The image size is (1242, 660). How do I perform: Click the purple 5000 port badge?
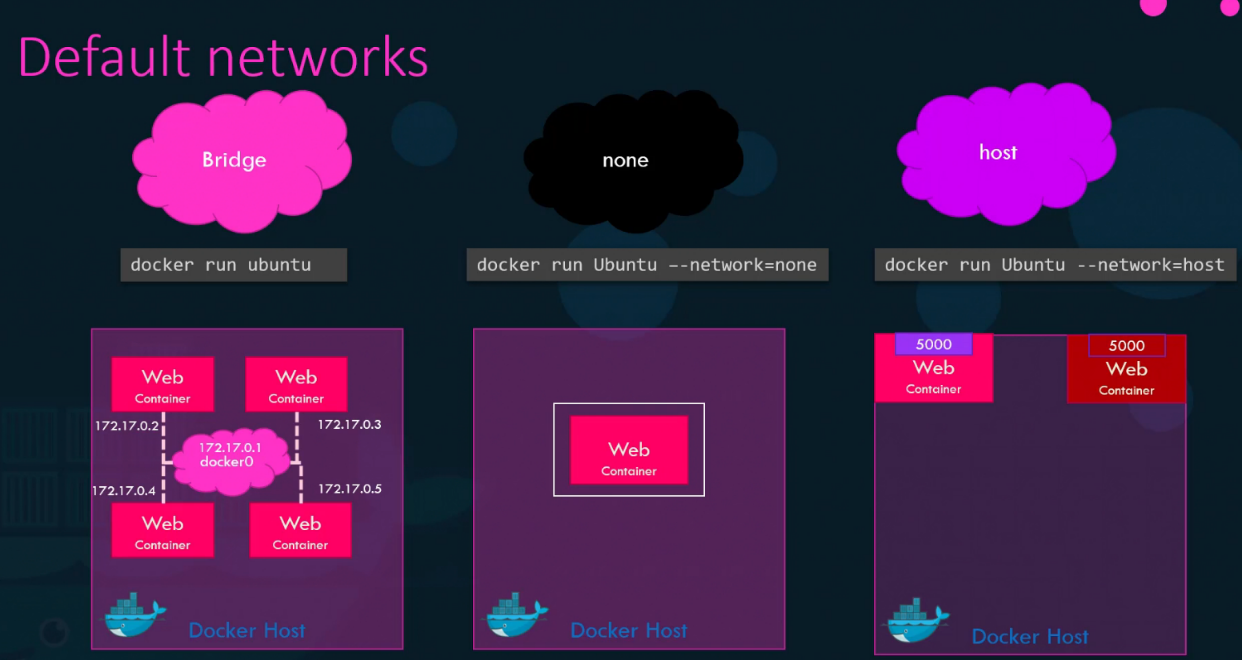tap(933, 344)
